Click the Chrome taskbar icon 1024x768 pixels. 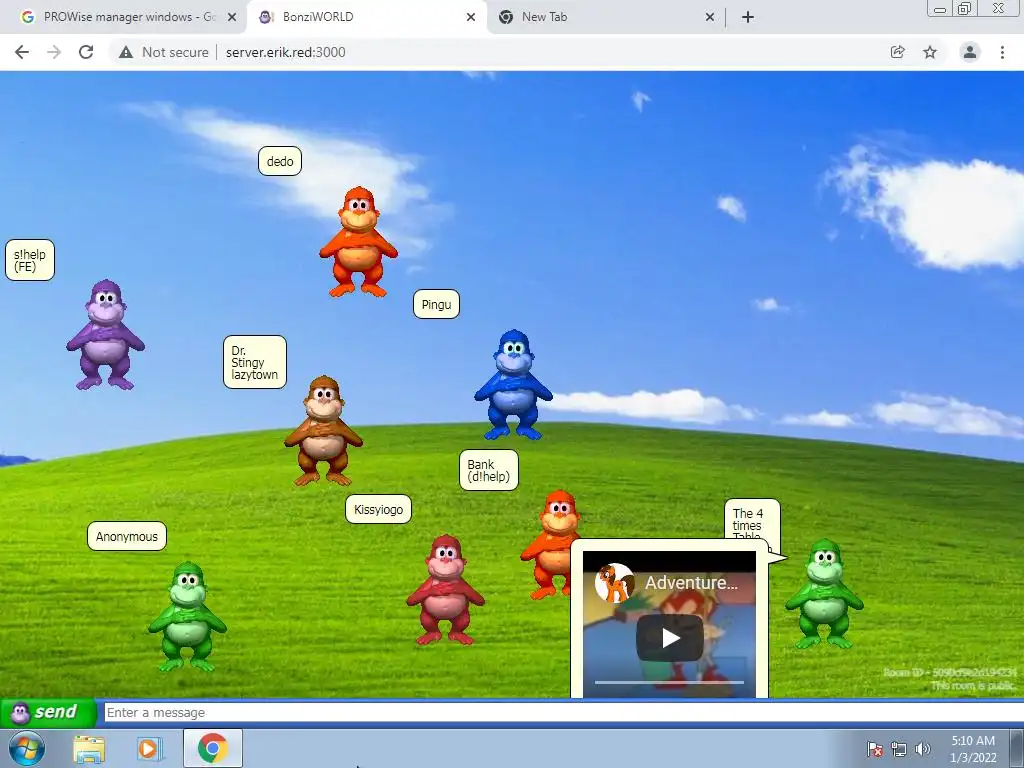point(212,748)
